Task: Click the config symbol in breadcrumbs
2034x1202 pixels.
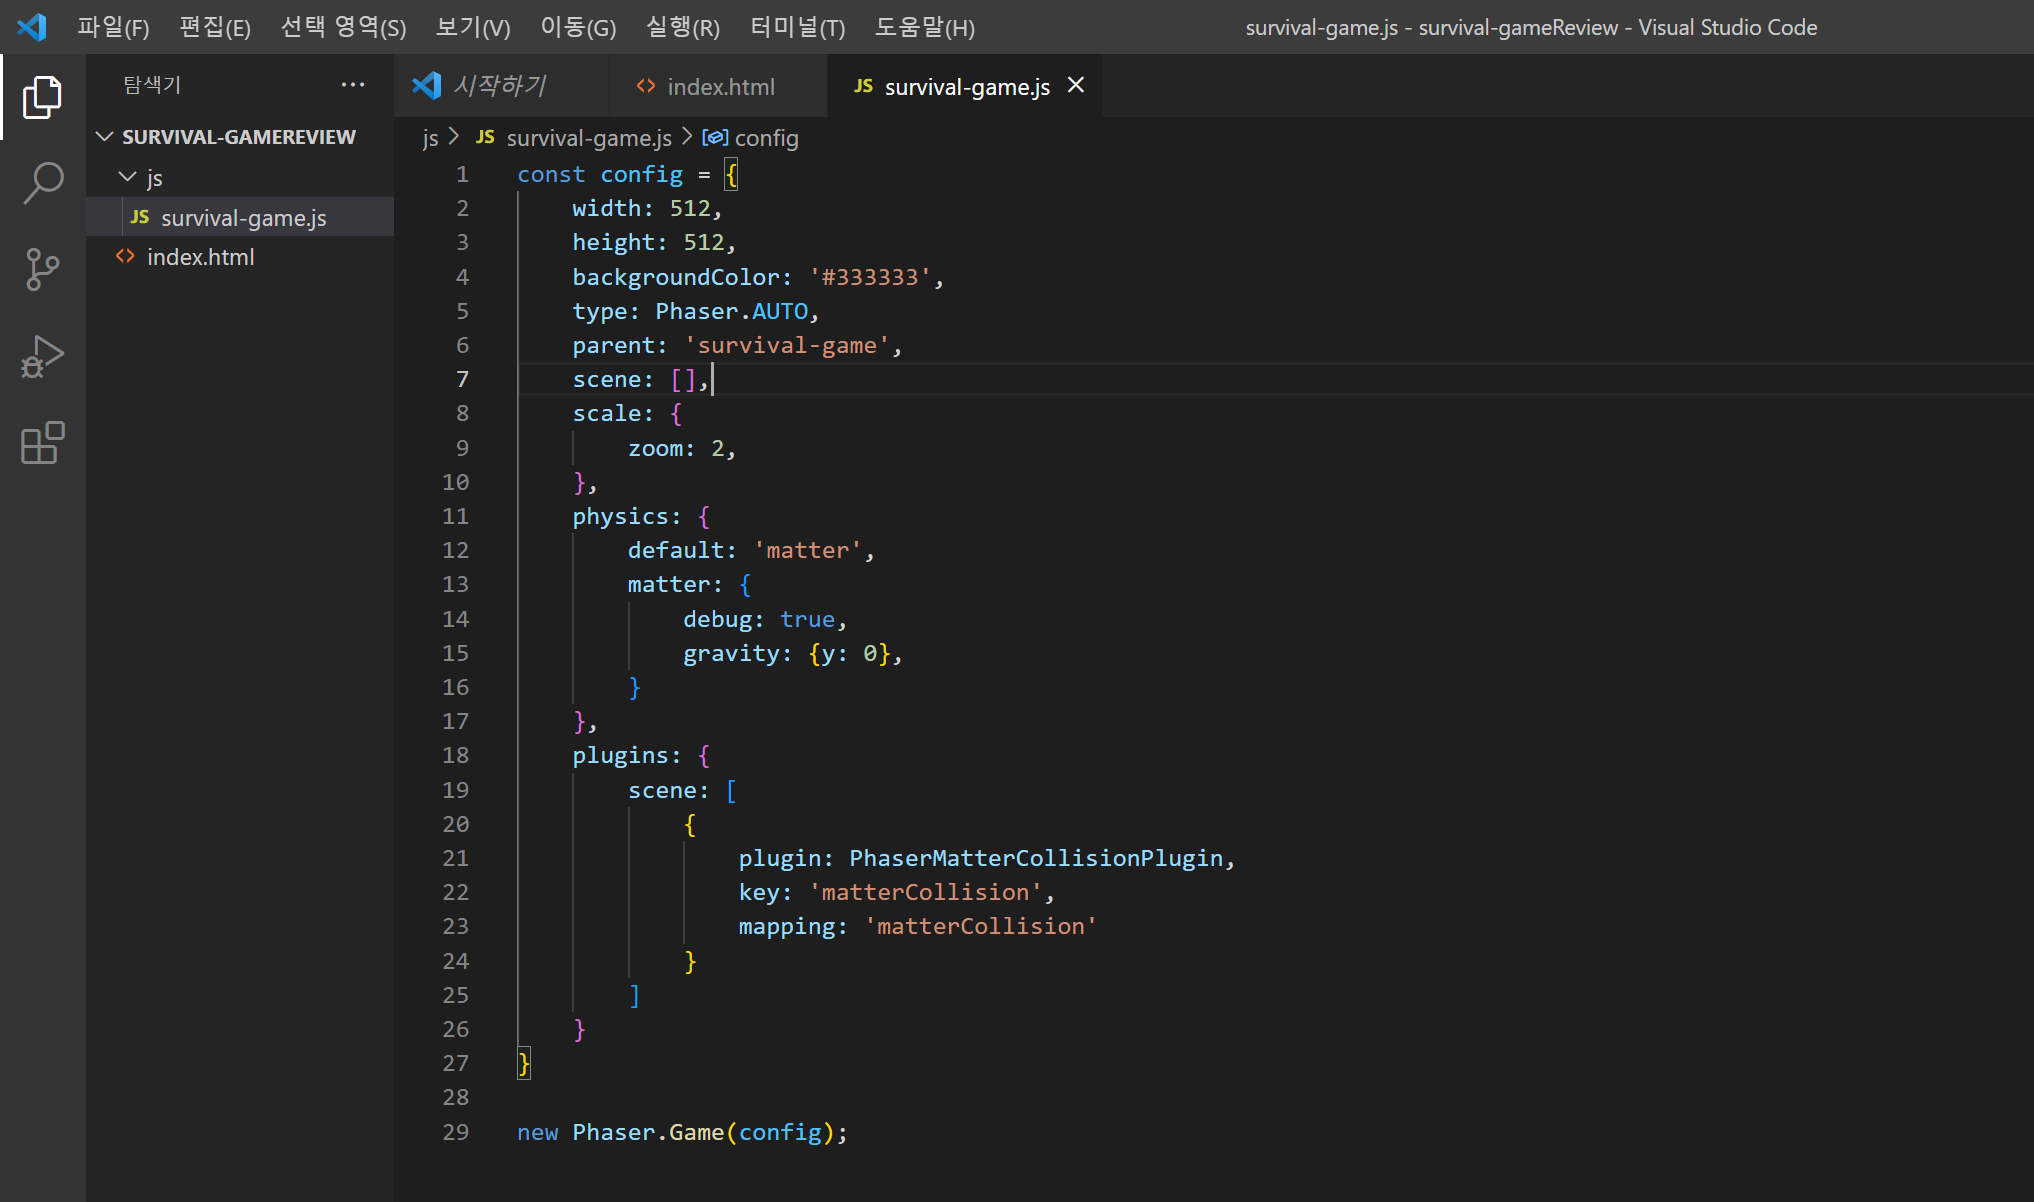Action: (765, 138)
